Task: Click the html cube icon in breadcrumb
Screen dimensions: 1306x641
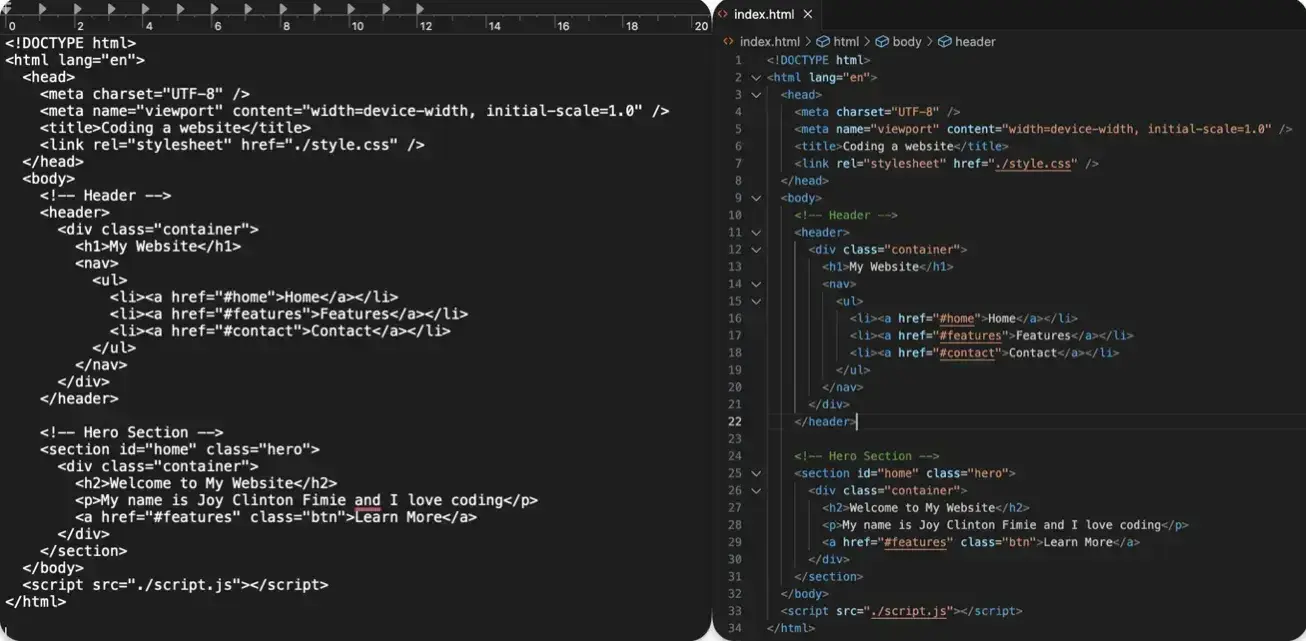Action: (x=823, y=42)
